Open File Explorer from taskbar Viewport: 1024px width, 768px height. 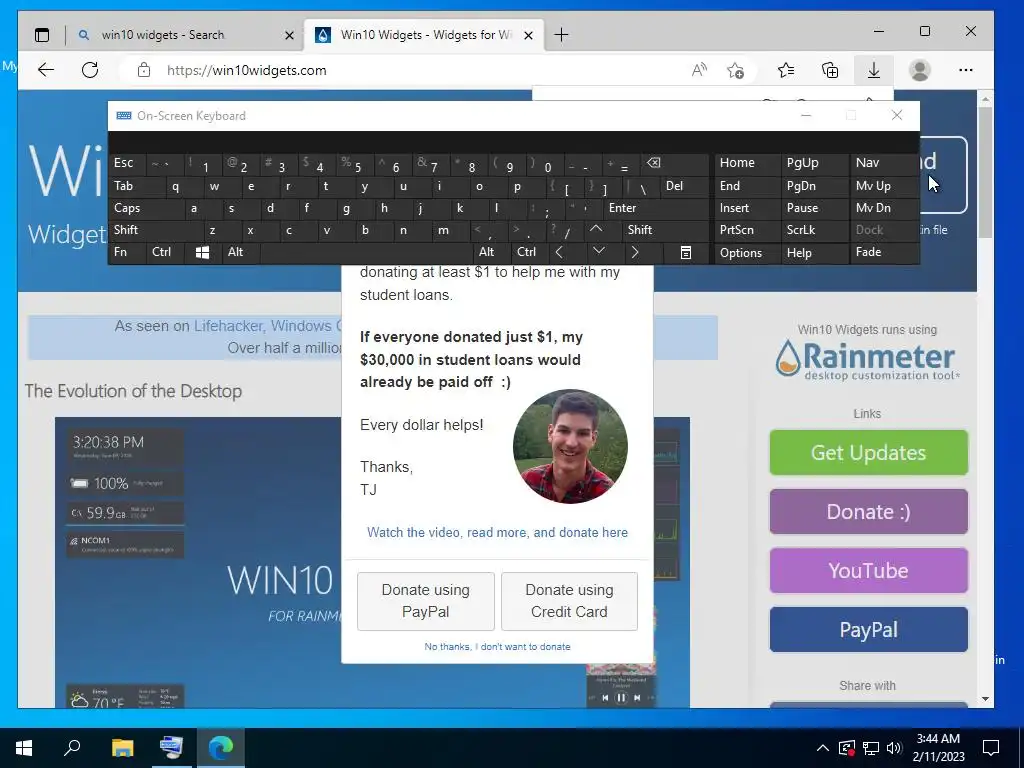click(x=122, y=748)
